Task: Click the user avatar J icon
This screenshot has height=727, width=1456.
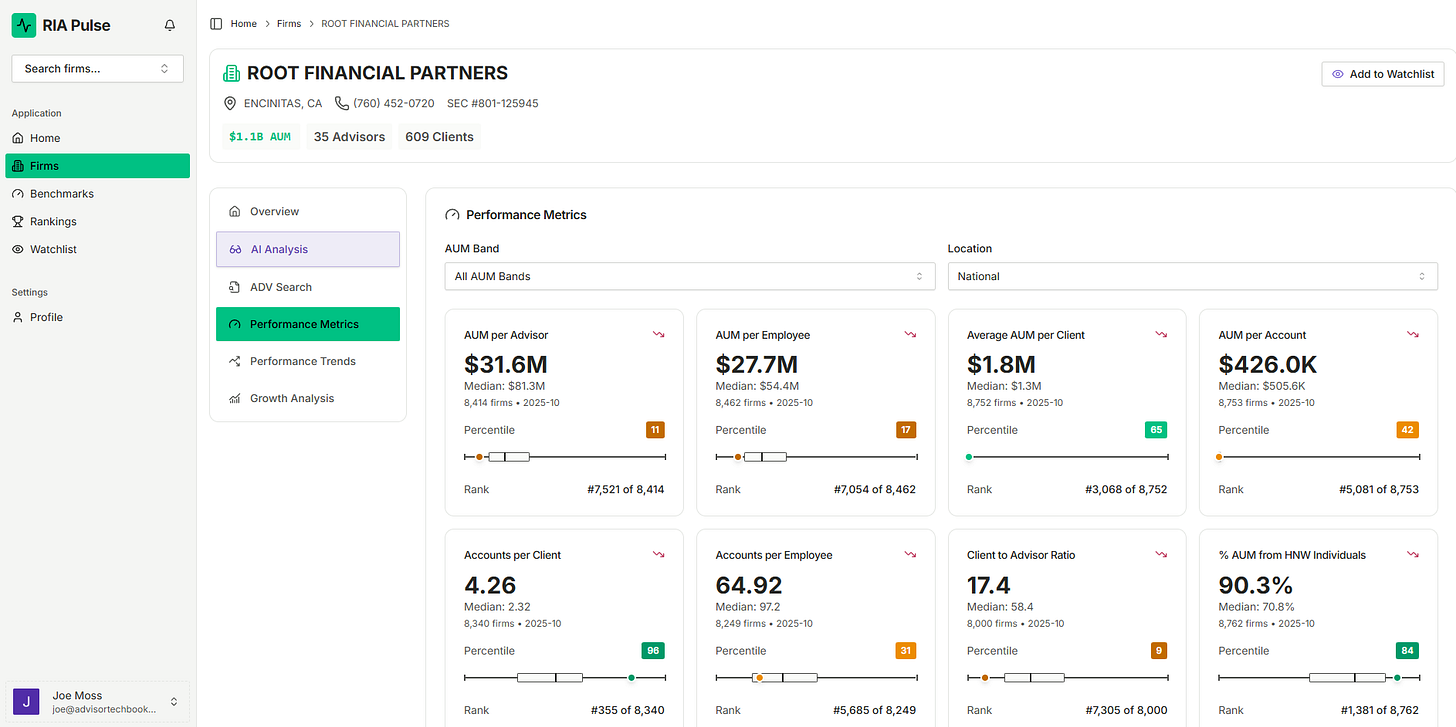Action: pyautogui.click(x=26, y=701)
